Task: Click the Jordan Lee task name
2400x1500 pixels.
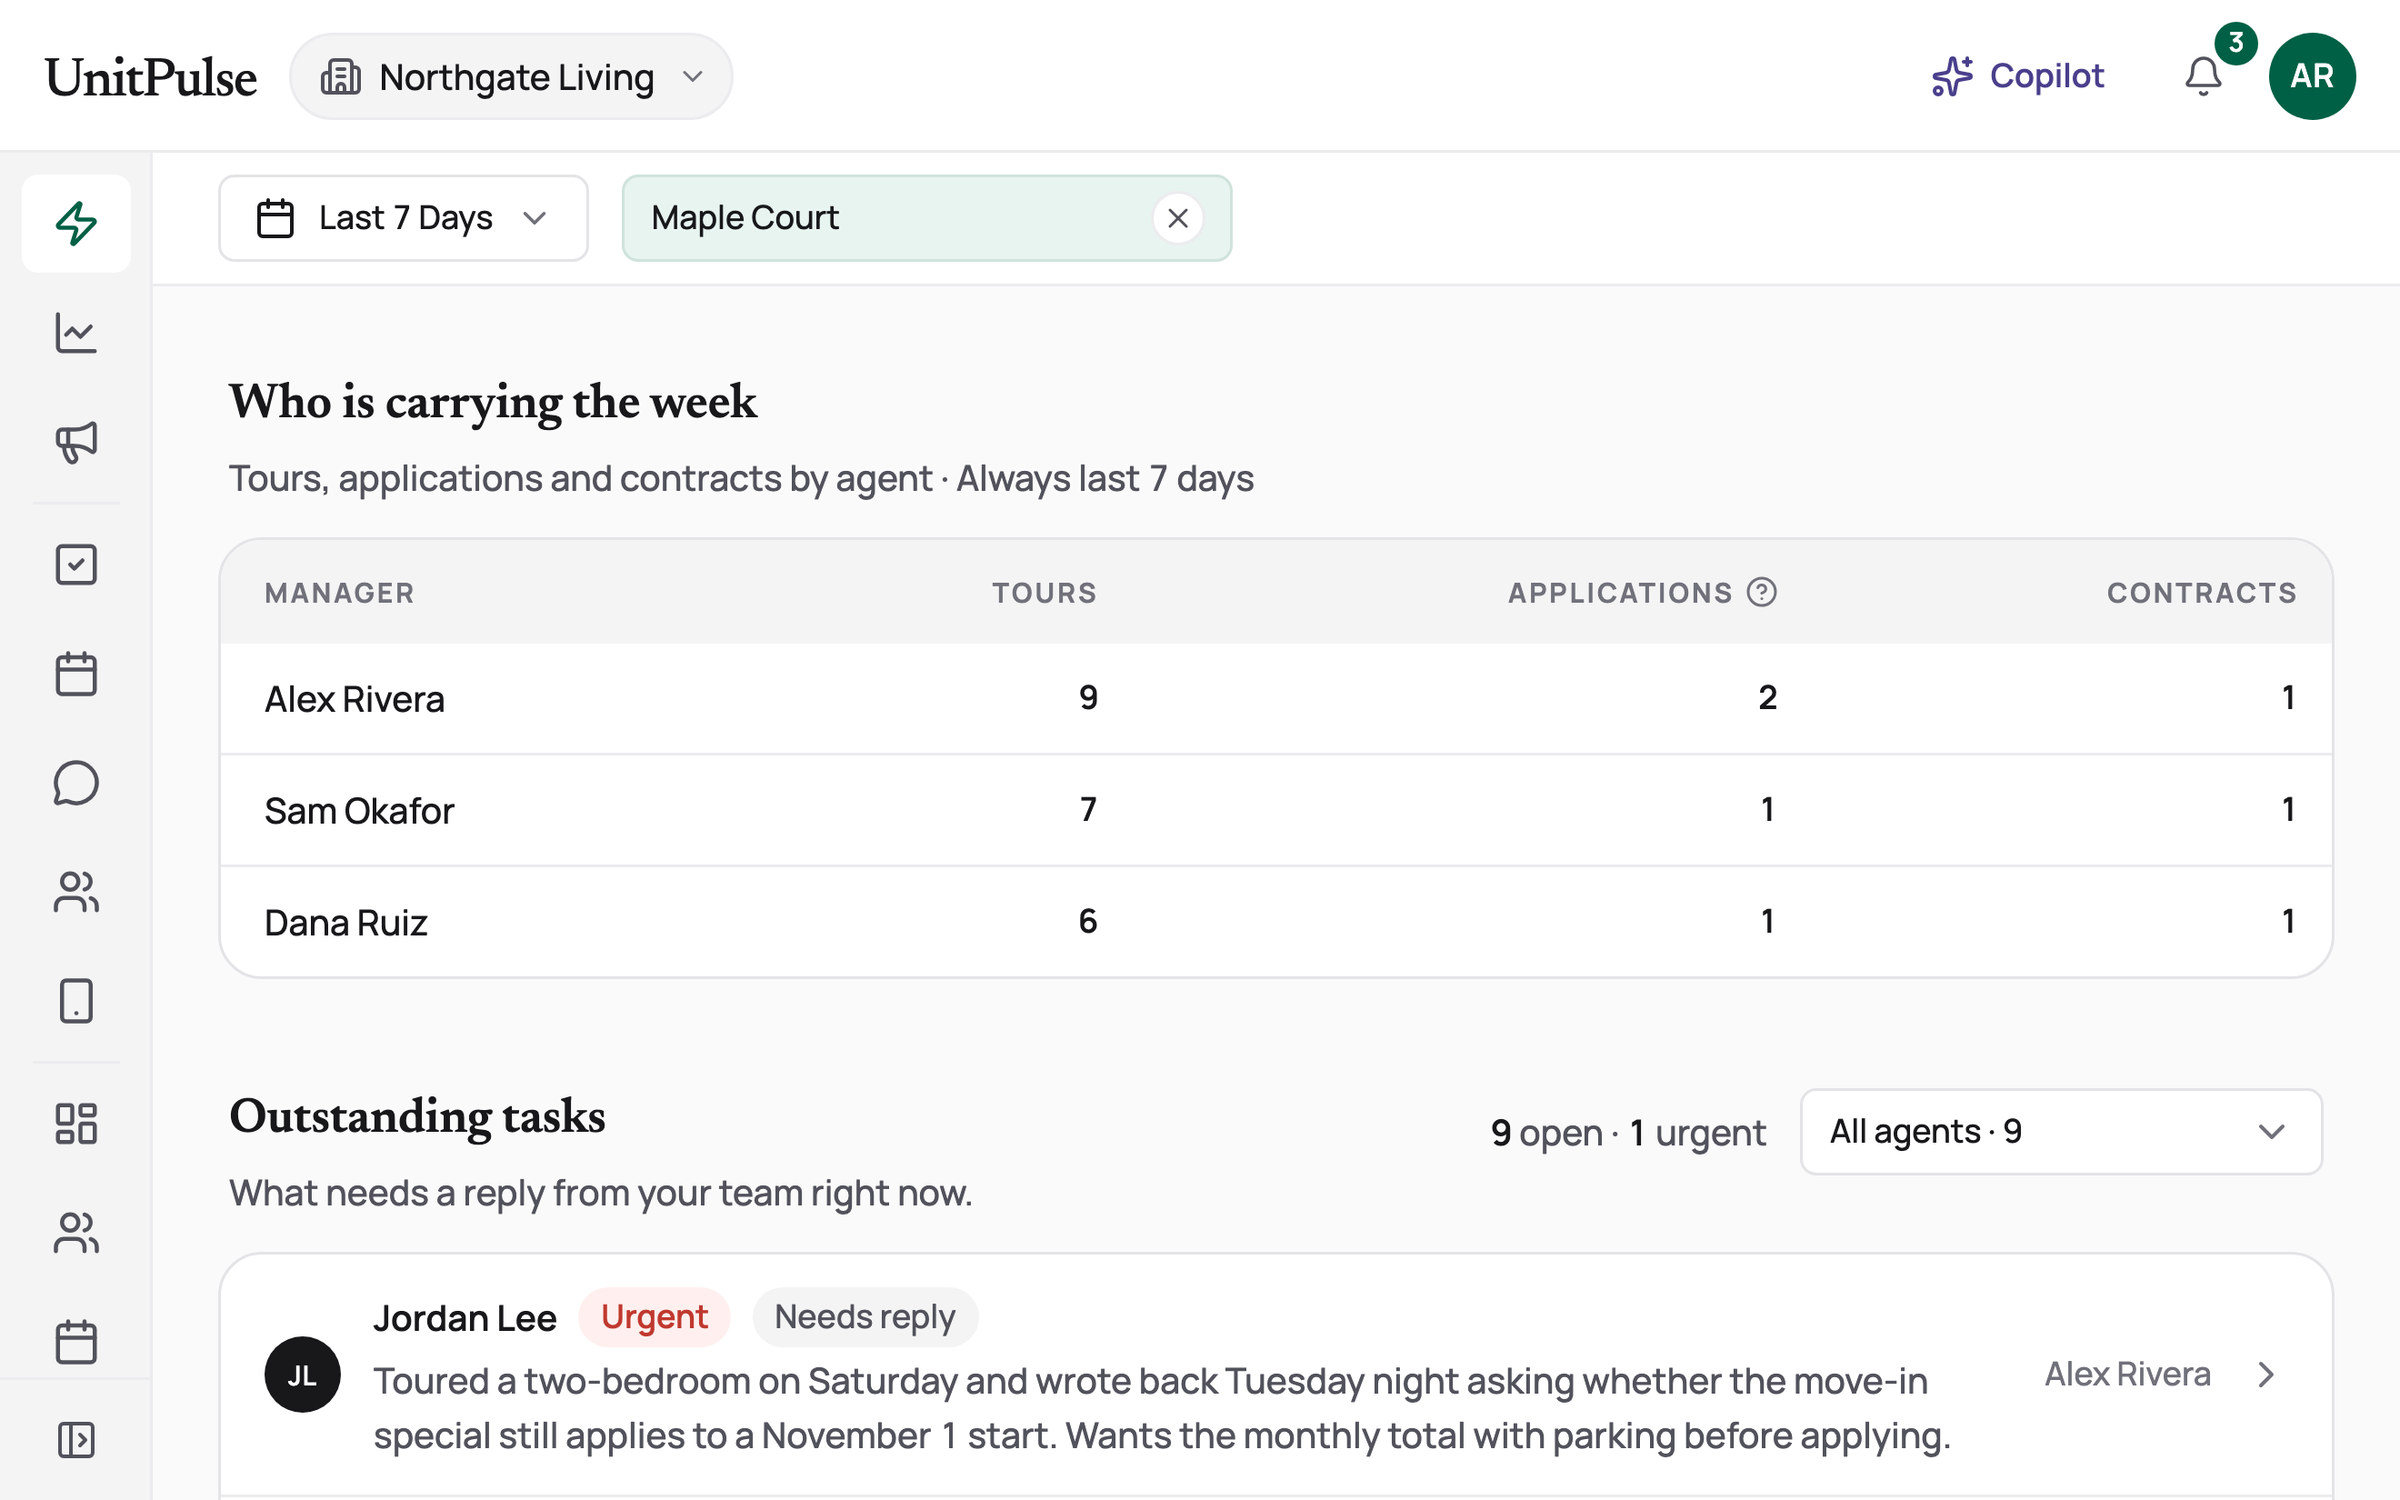Action: coord(465,1318)
